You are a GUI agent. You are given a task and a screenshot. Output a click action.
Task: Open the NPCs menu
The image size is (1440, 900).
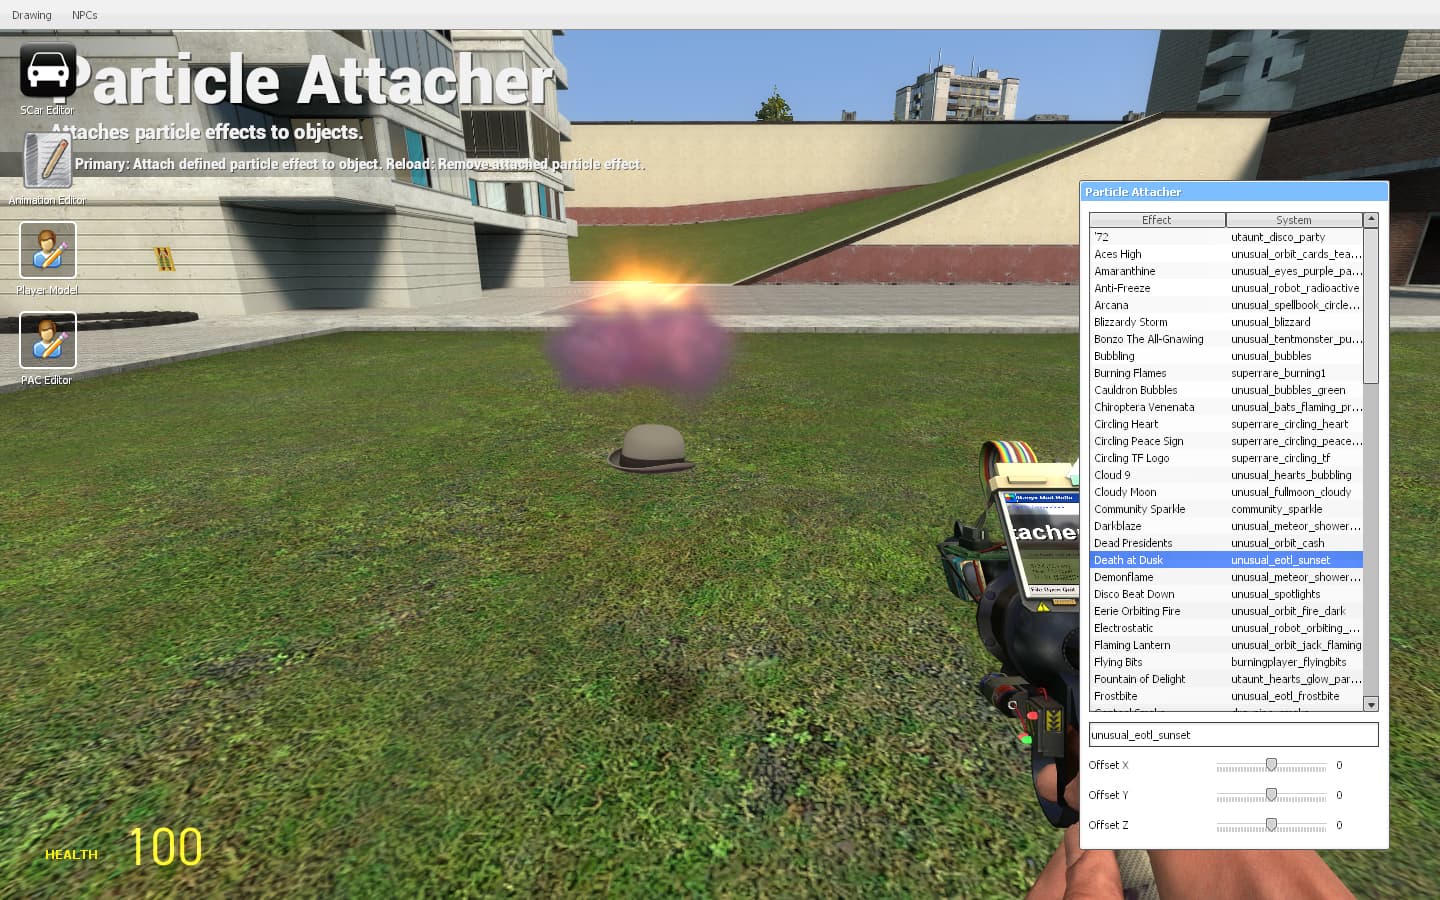tap(85, 15)
